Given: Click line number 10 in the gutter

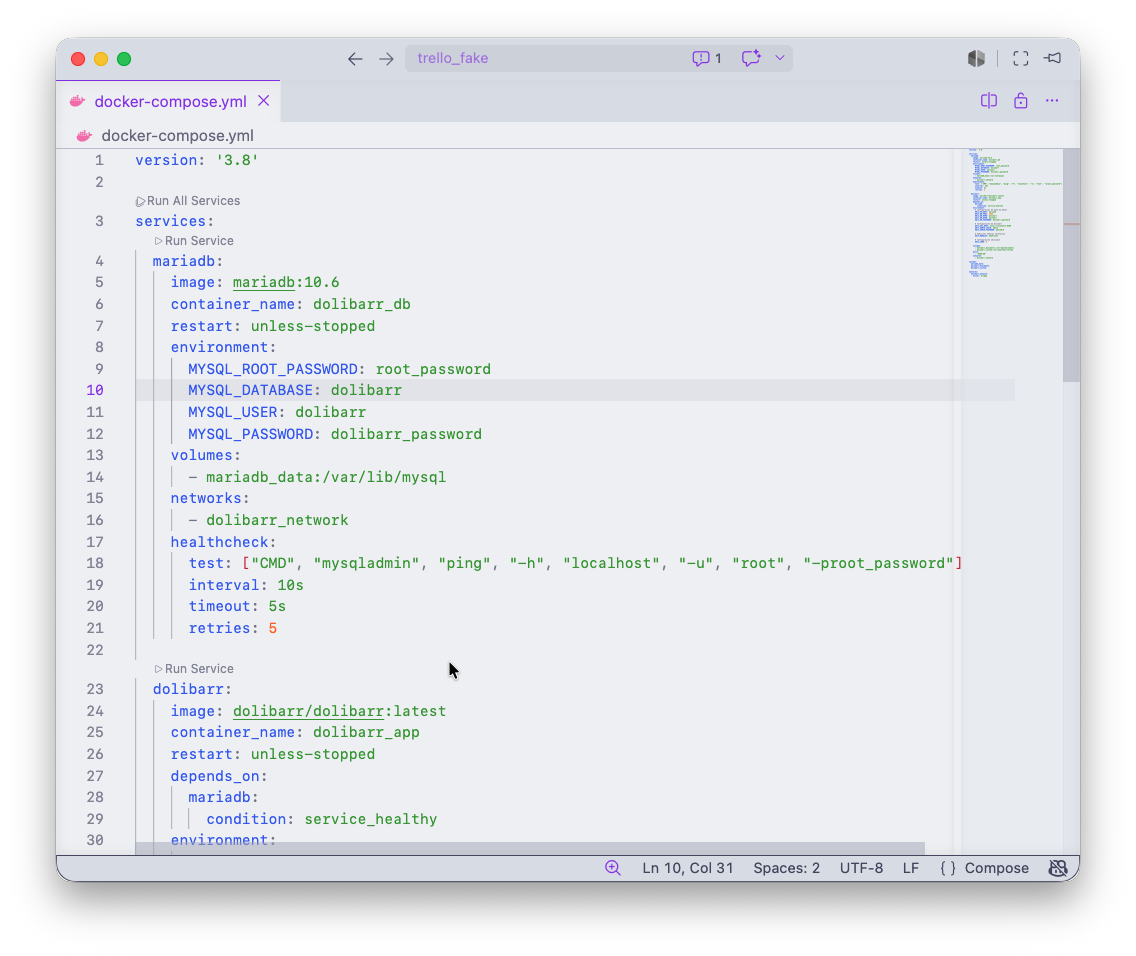Looking at the screenshot, I should click(x=95, y=390).
